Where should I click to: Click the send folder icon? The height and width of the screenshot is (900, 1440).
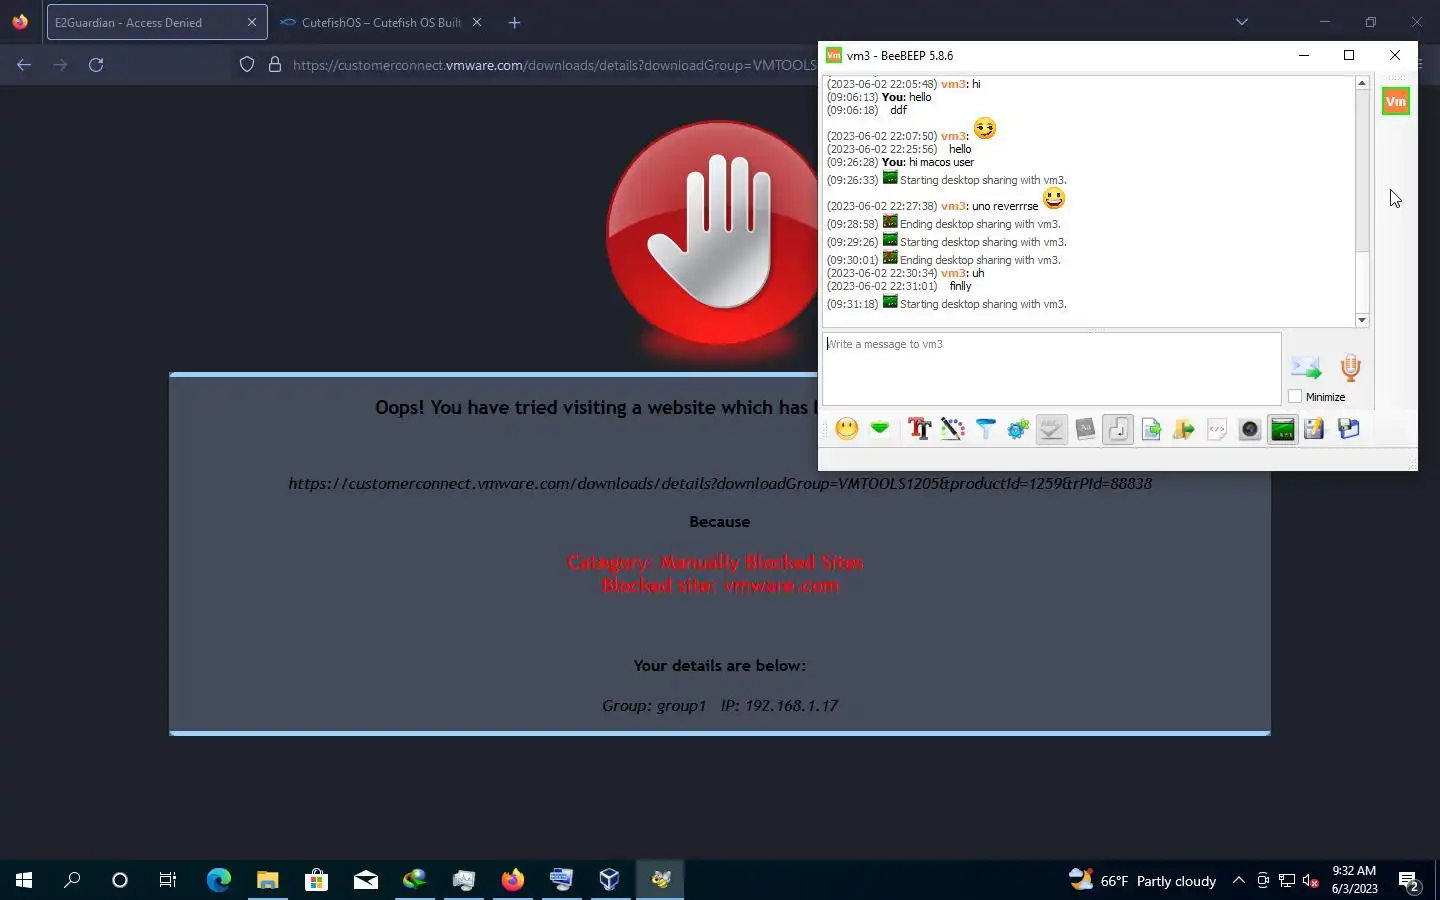pyautogui.click(x=1184, y=429)
